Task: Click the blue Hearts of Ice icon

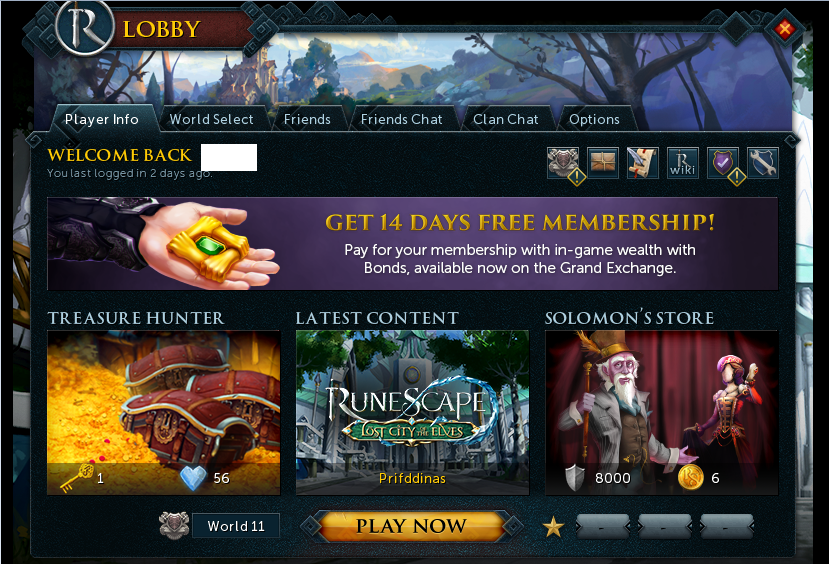Action: [x=193, y=478]
